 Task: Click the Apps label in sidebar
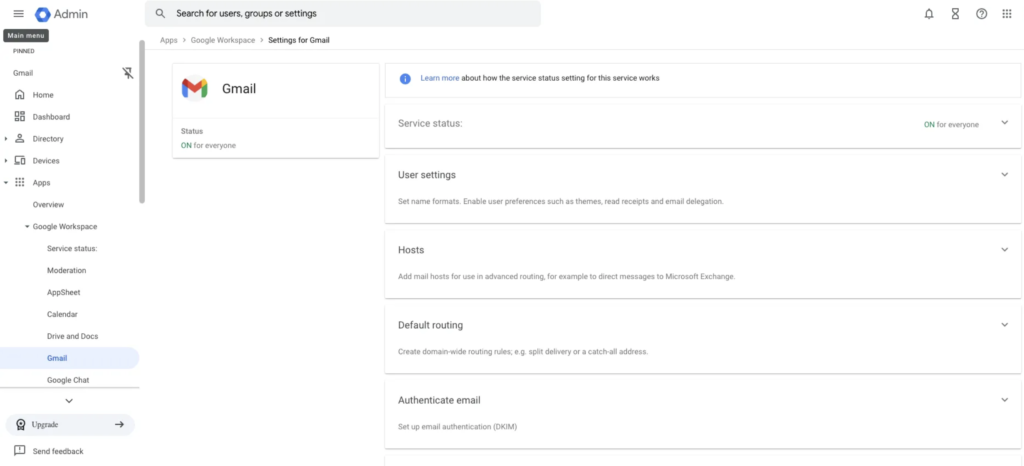pyautogui.click(x=41, y=183)
